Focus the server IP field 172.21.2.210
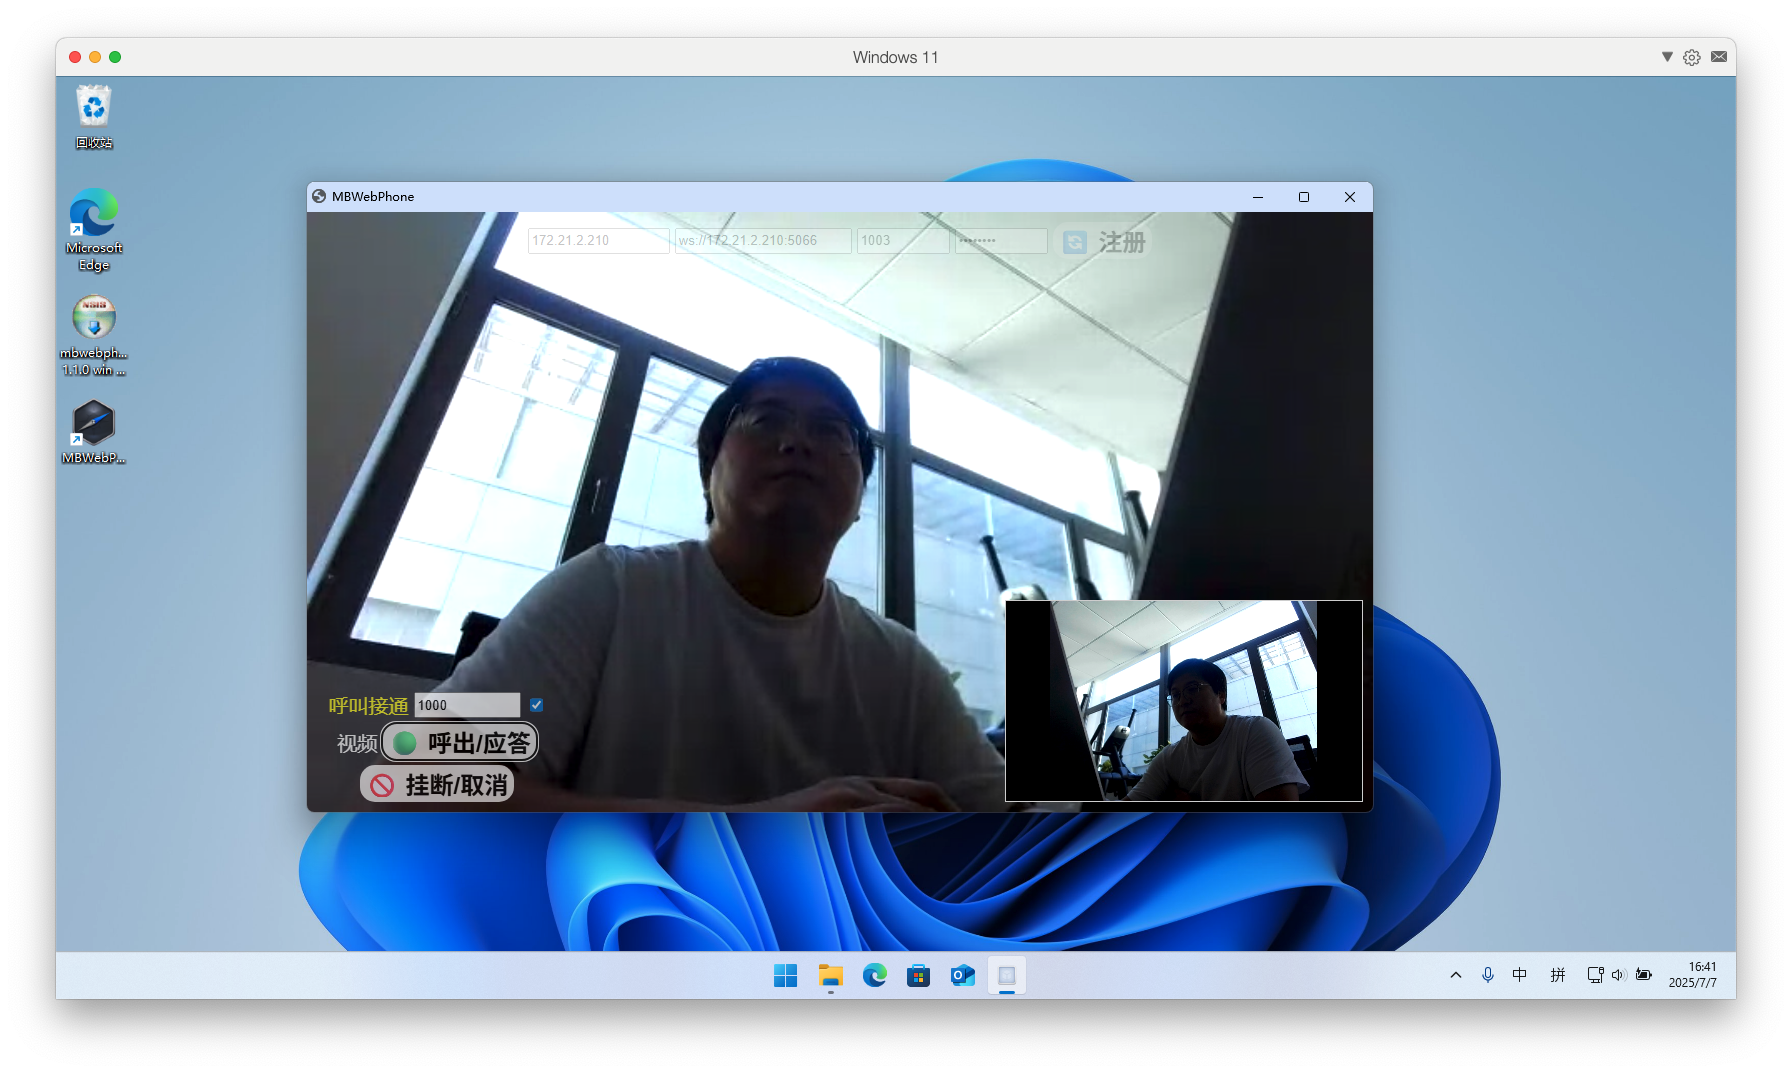 (x=598, y=241)
